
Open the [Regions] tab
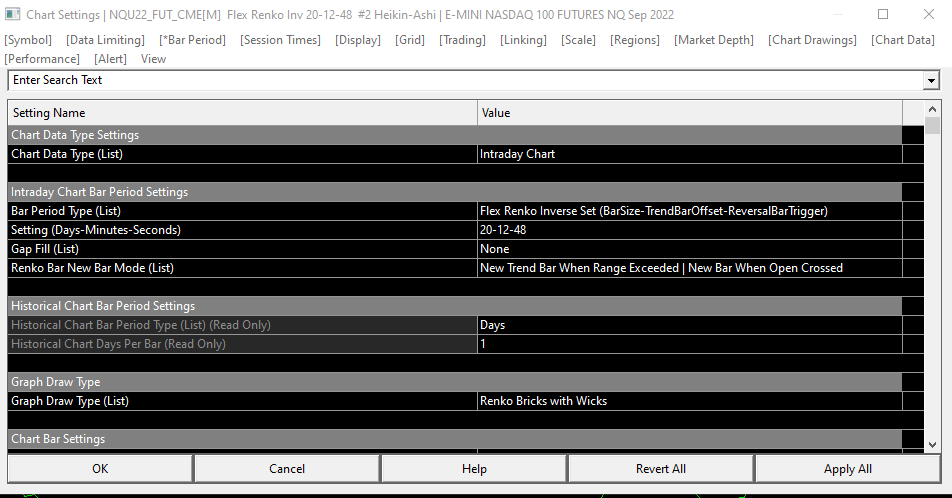coord(634,40)
